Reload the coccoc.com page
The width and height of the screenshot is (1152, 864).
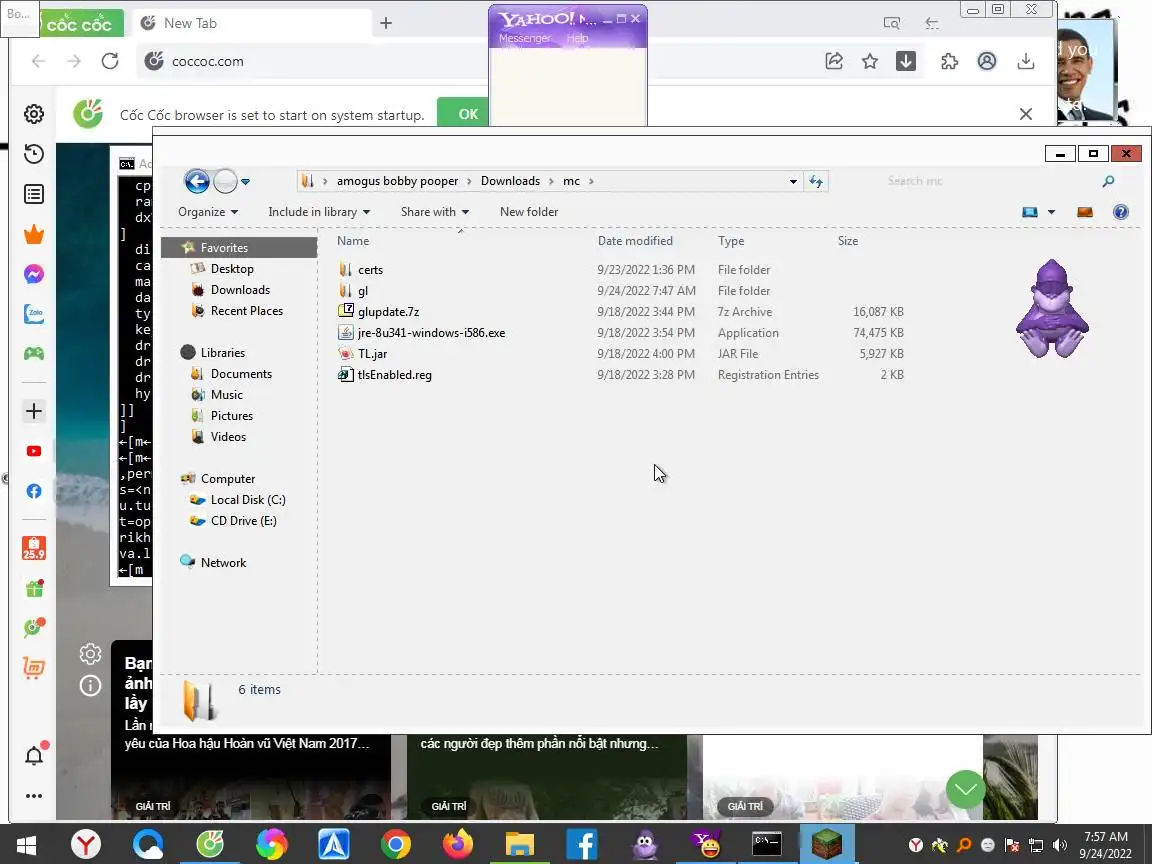[110, 61]
